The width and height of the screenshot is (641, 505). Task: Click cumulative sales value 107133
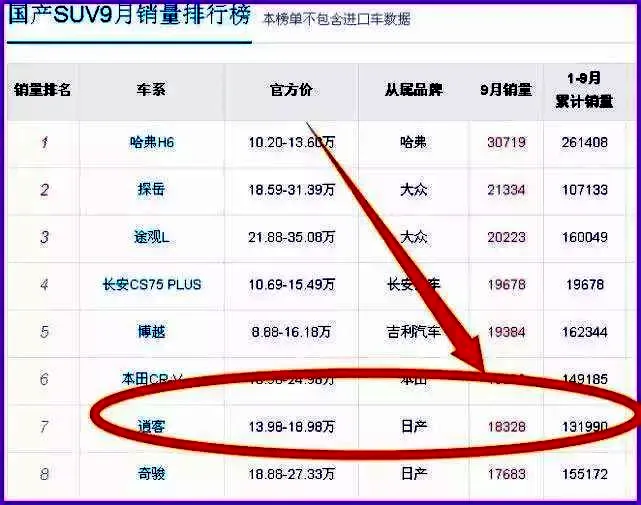coord(585,190)
